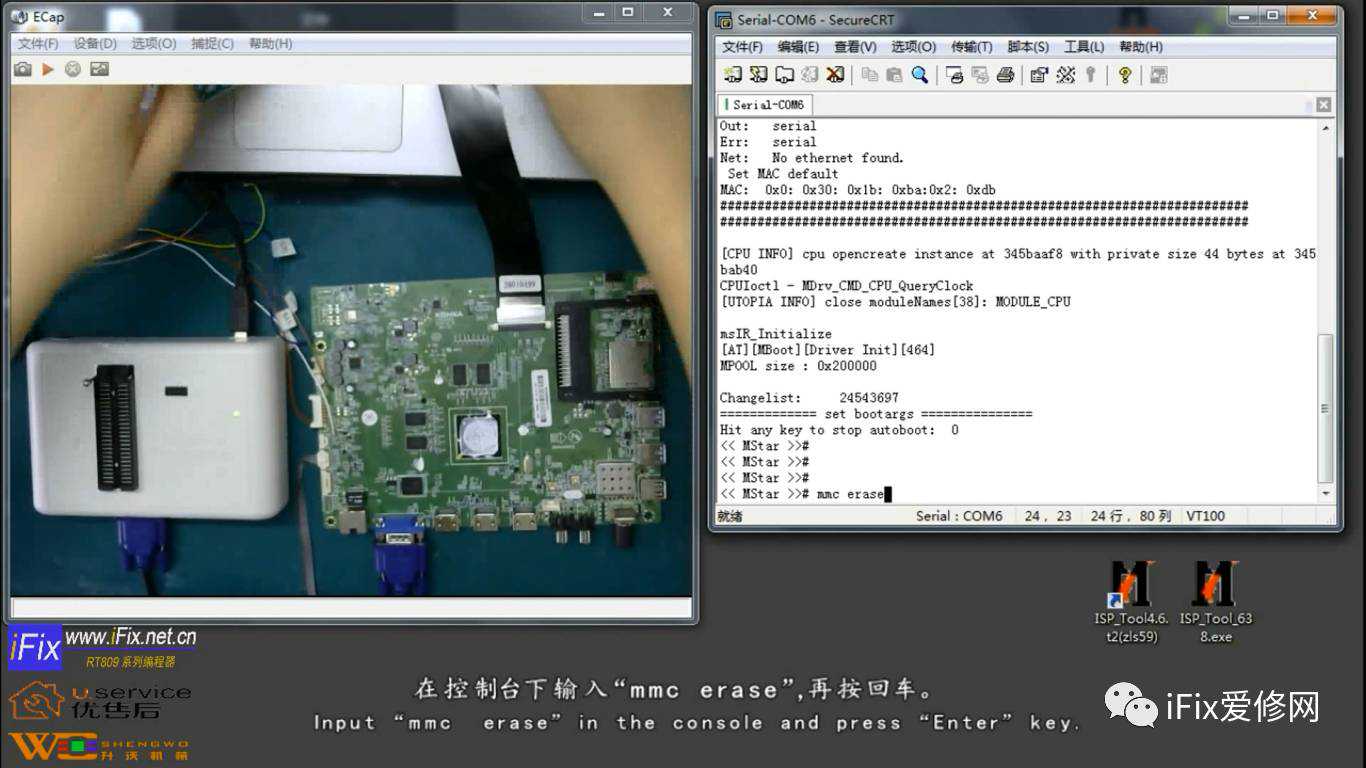Click the Find magnifier icon in SecureCRT
1366x768 pixels.
[919, 75]
